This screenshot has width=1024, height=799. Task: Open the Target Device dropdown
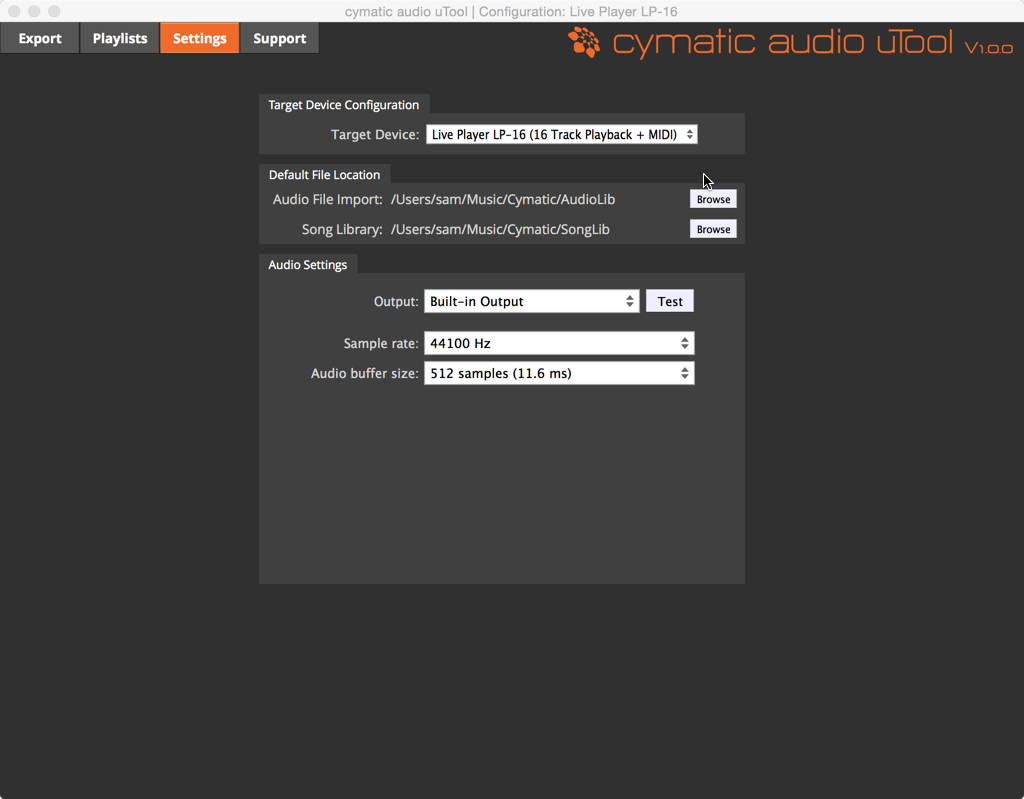tap(562, 135)
